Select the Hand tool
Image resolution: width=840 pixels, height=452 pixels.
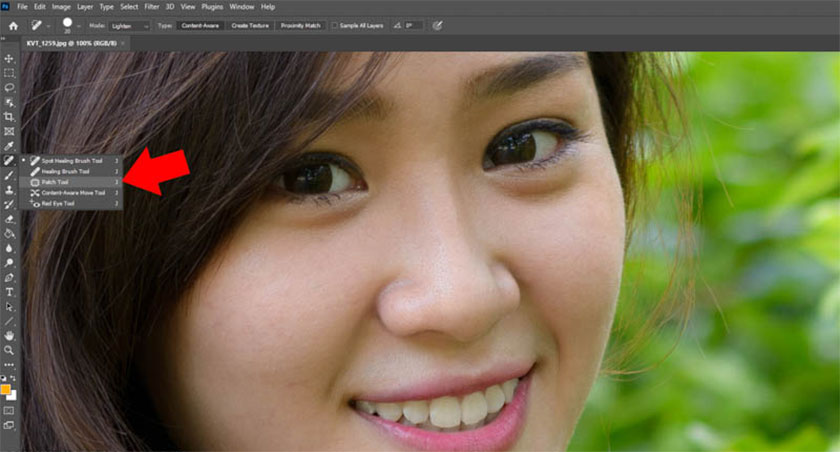point(9,336)
